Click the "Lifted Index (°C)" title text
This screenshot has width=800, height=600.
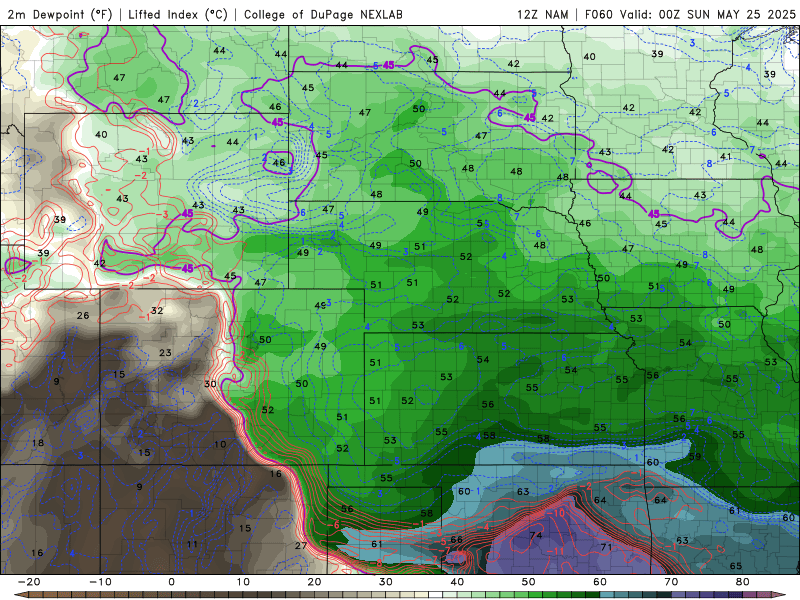pyautogui.click(x=178, y=14)
